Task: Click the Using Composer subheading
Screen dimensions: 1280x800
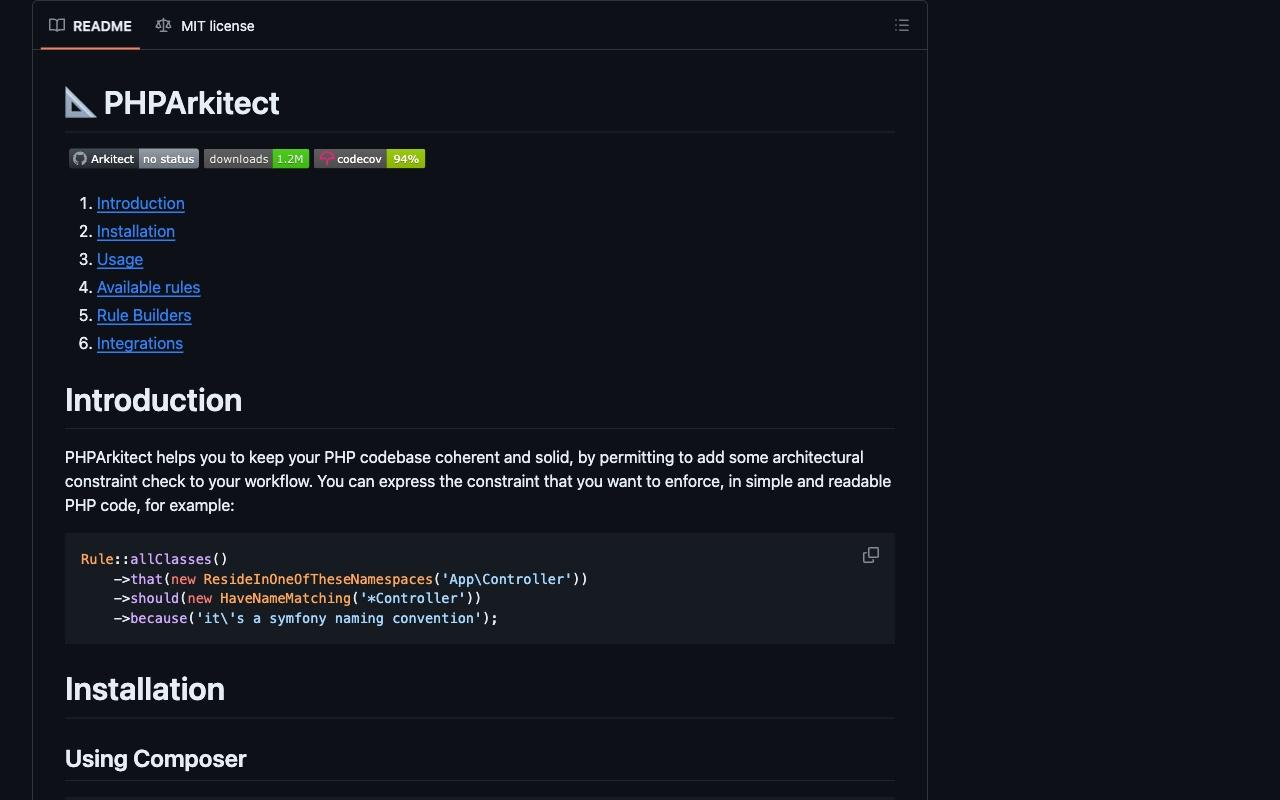Action: 156,758
